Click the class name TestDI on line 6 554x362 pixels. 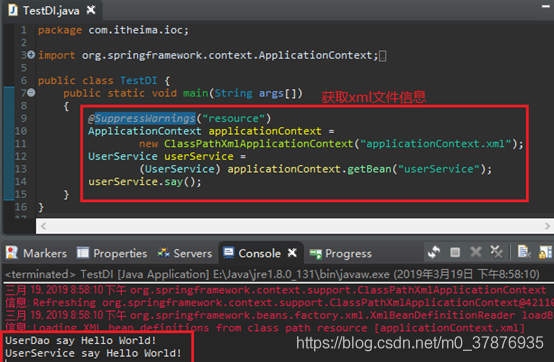(x=138, y=81)
